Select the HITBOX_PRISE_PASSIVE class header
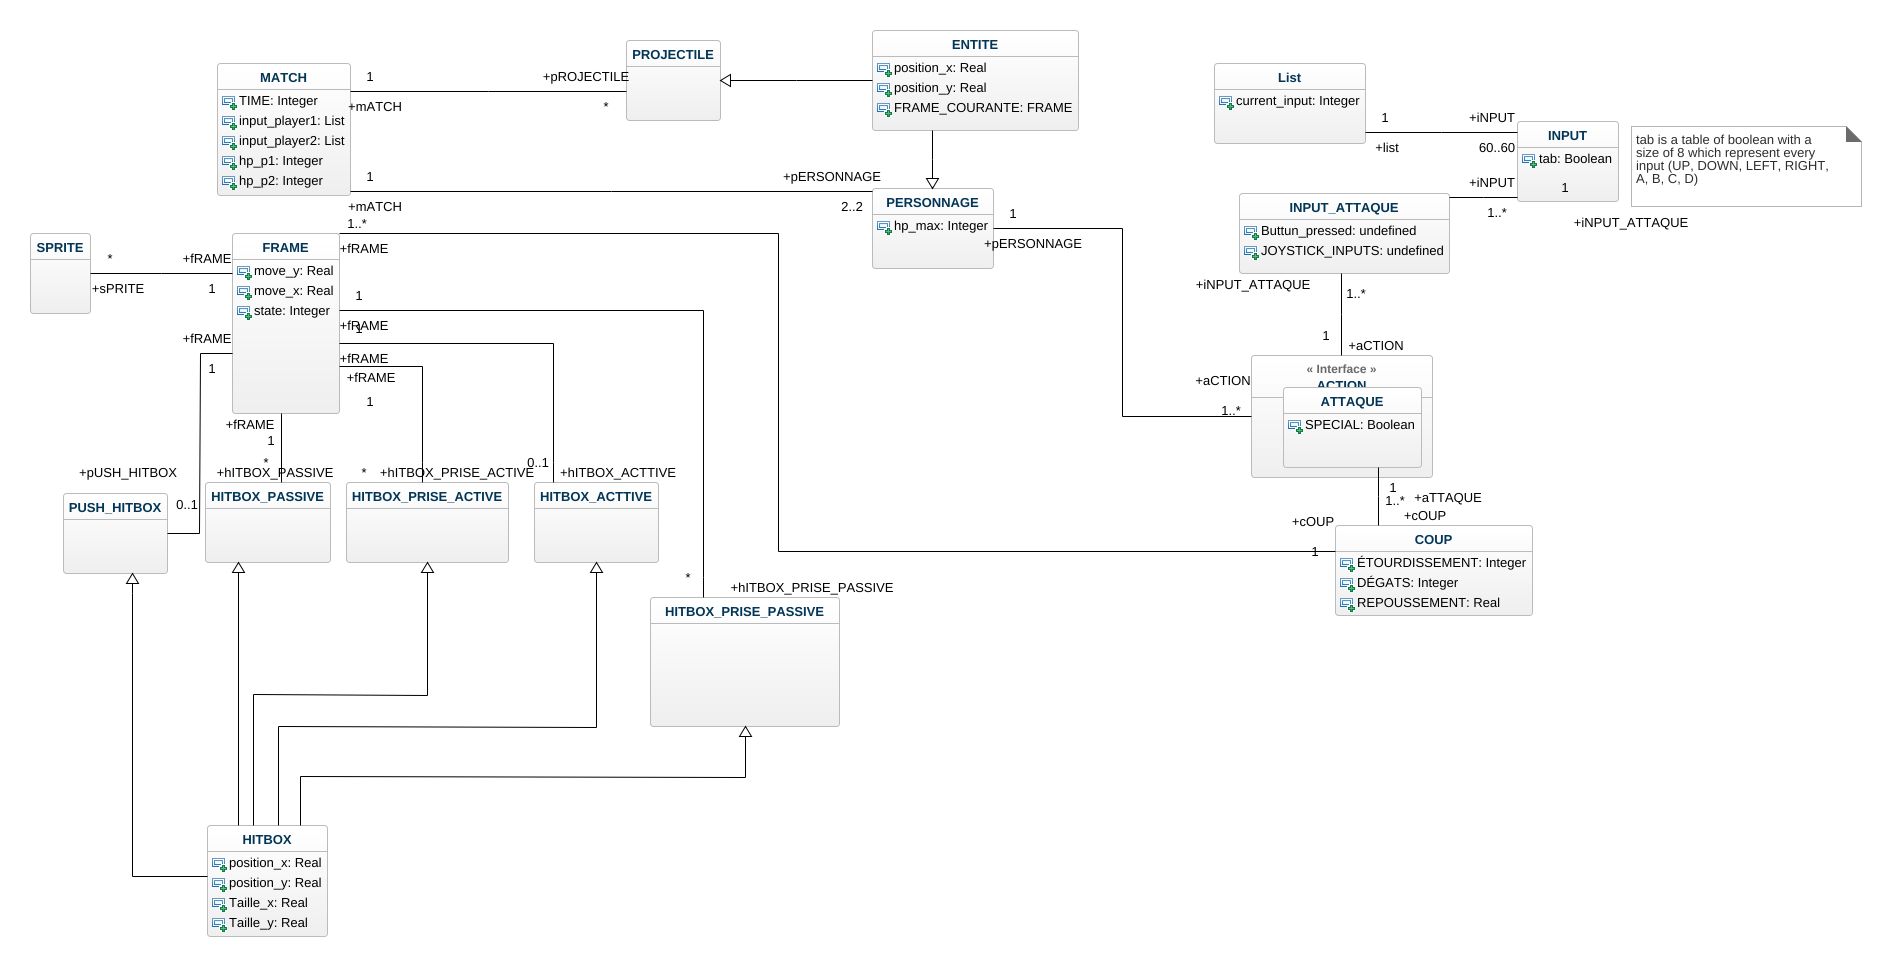Viewport: 1891px width, 966px height. (744, 612)
